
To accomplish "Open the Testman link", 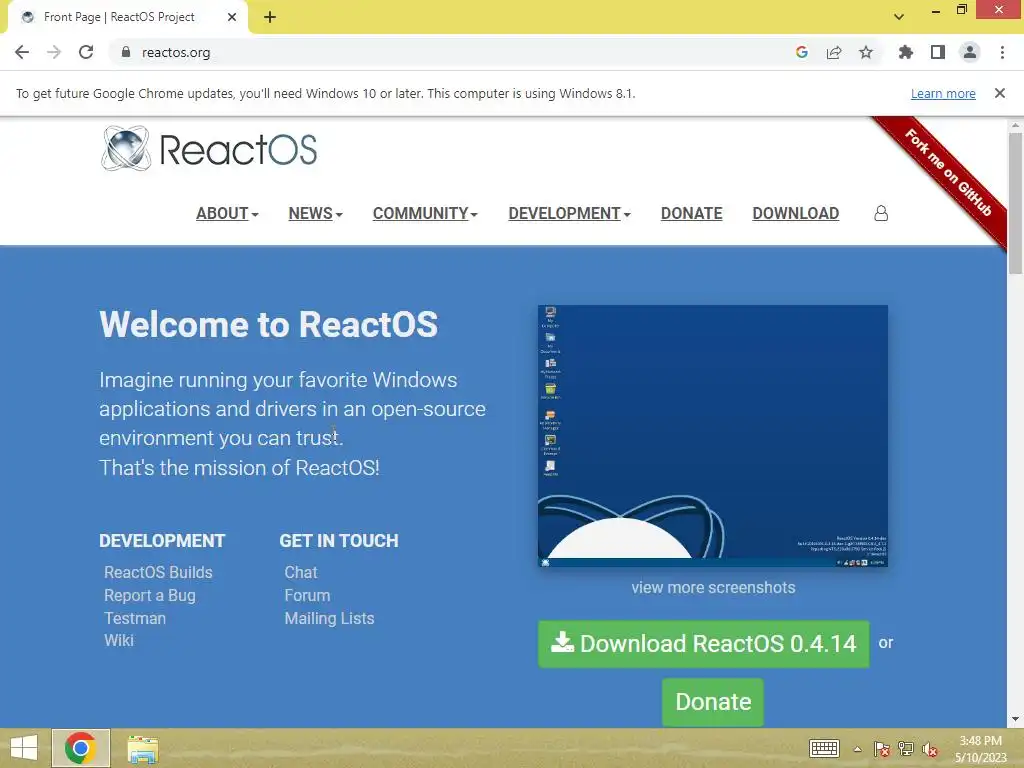I will (135, 618).
